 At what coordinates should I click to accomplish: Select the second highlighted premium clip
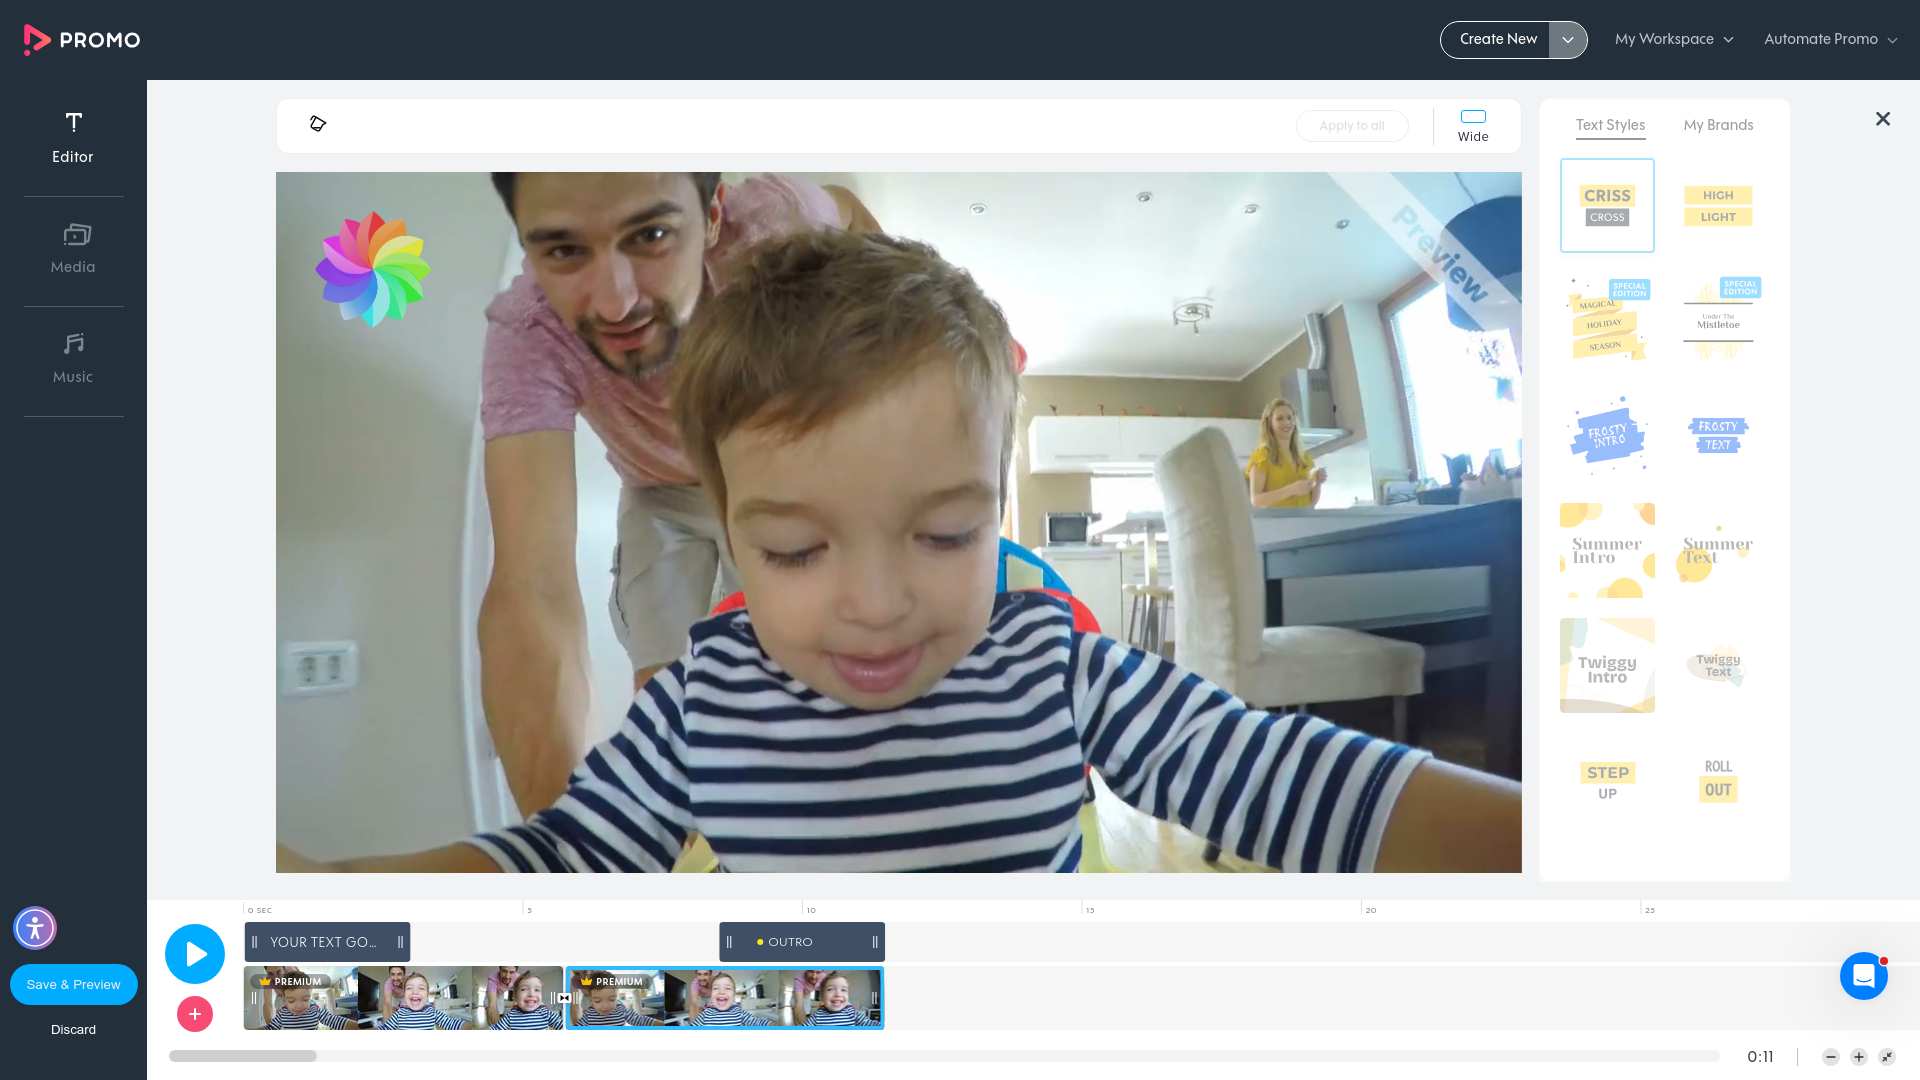725,998
